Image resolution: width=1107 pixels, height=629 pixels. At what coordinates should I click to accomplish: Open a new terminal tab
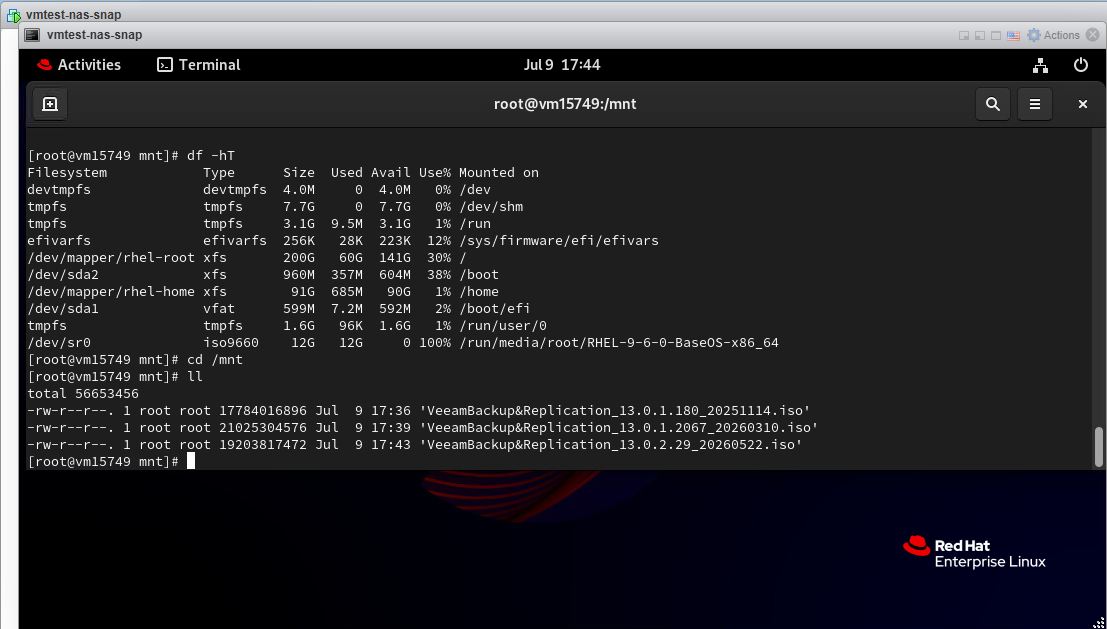(x=50, y=104)
